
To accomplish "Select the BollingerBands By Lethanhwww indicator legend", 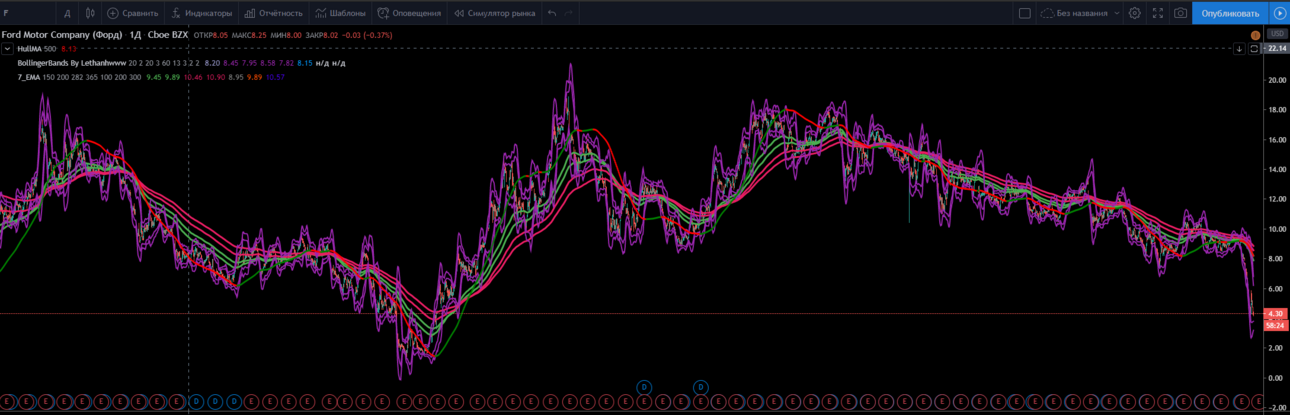I will (71, 62).
